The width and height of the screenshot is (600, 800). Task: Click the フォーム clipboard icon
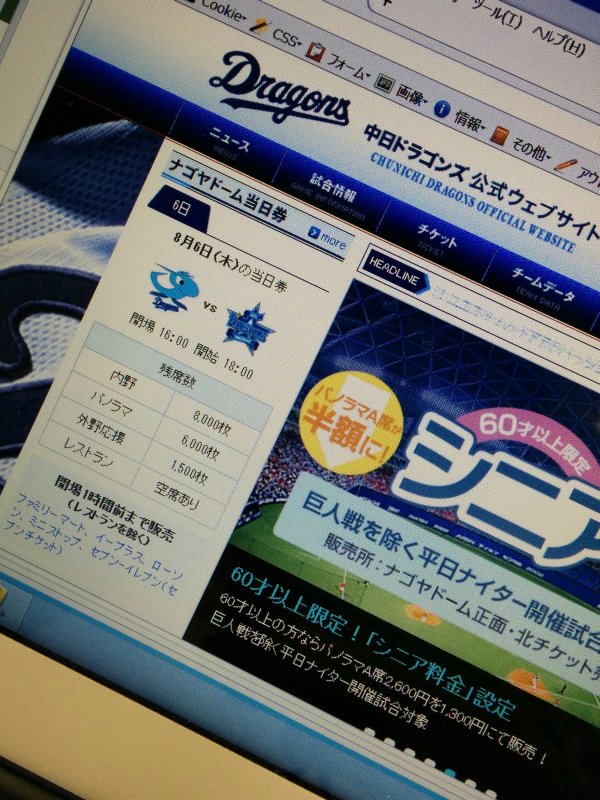point(314,51)
